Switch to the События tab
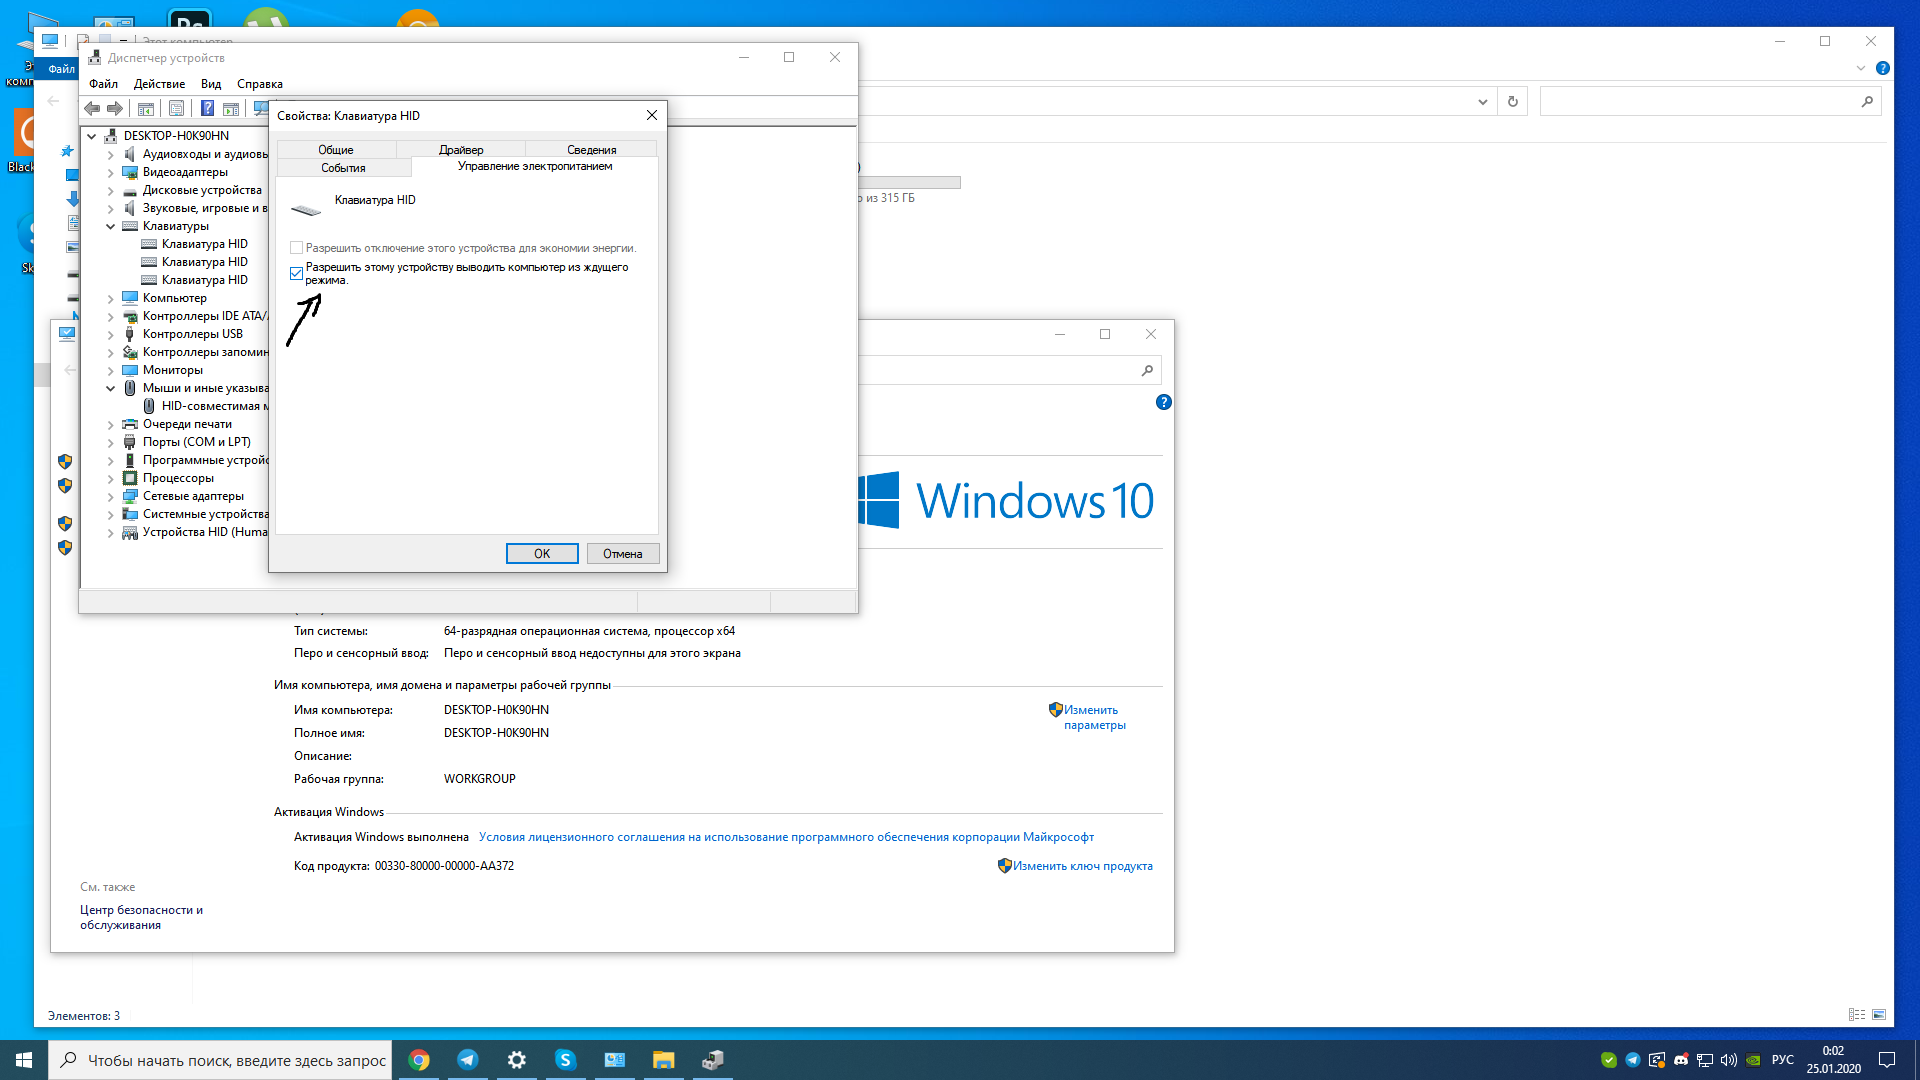 343,168
